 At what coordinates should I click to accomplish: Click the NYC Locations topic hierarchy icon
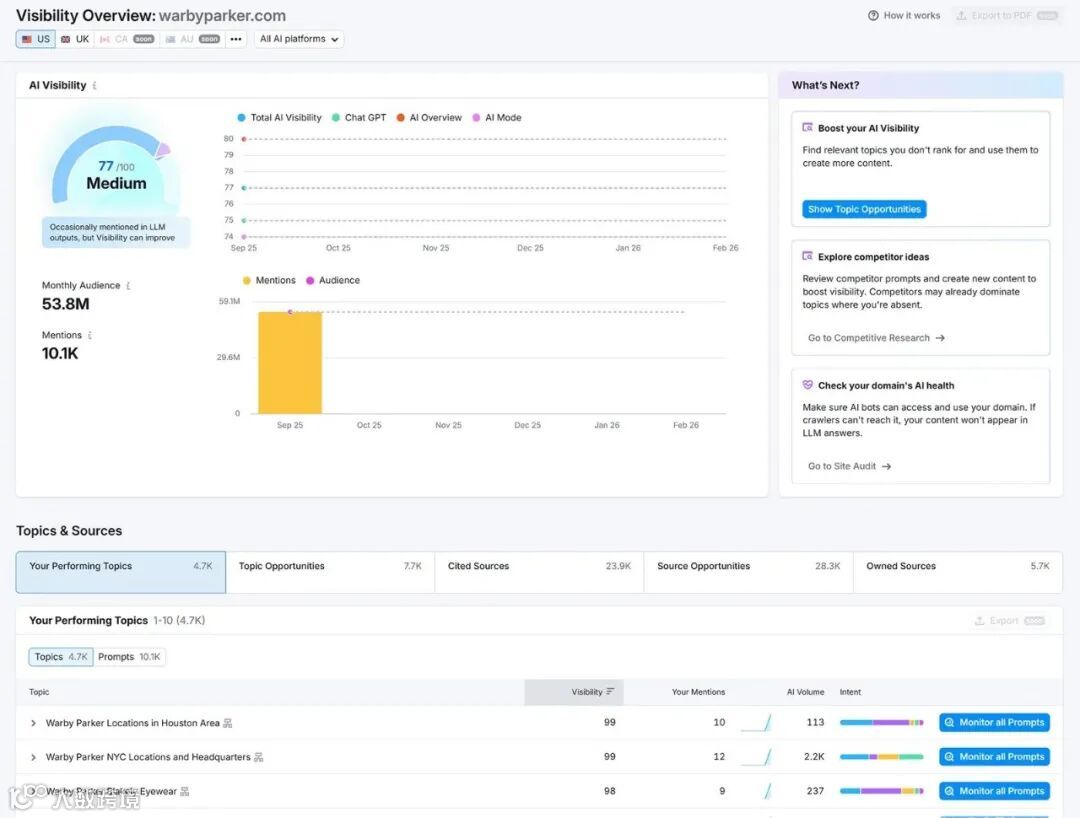click(258, 757)
